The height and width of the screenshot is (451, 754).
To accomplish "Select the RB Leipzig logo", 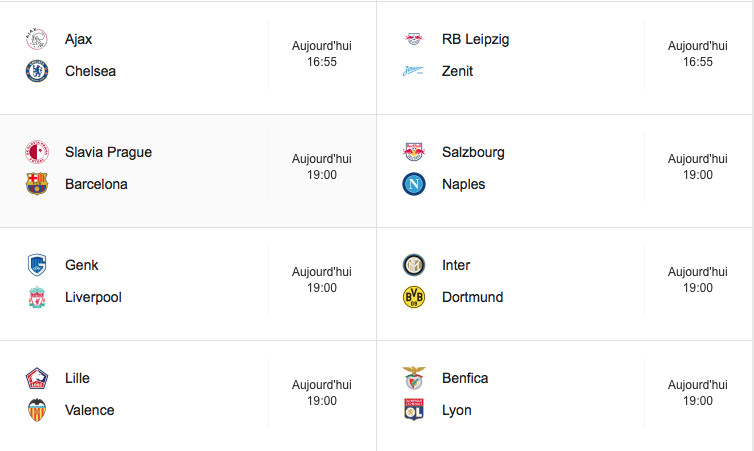I will click(413, 40).
